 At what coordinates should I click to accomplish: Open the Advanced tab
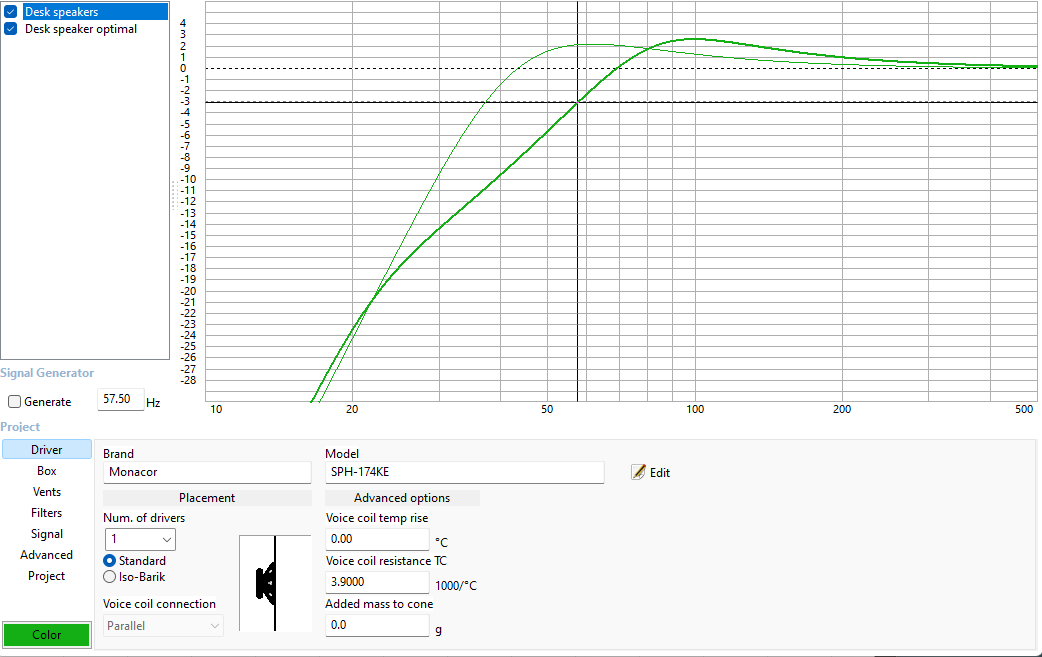(x=47, y=555)
